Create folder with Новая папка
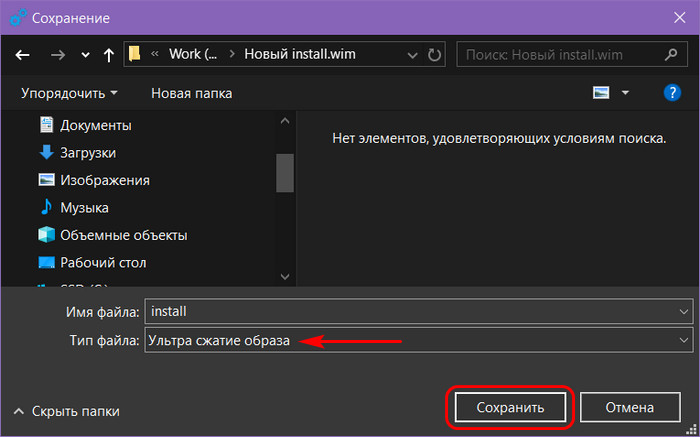 point(192,93)
